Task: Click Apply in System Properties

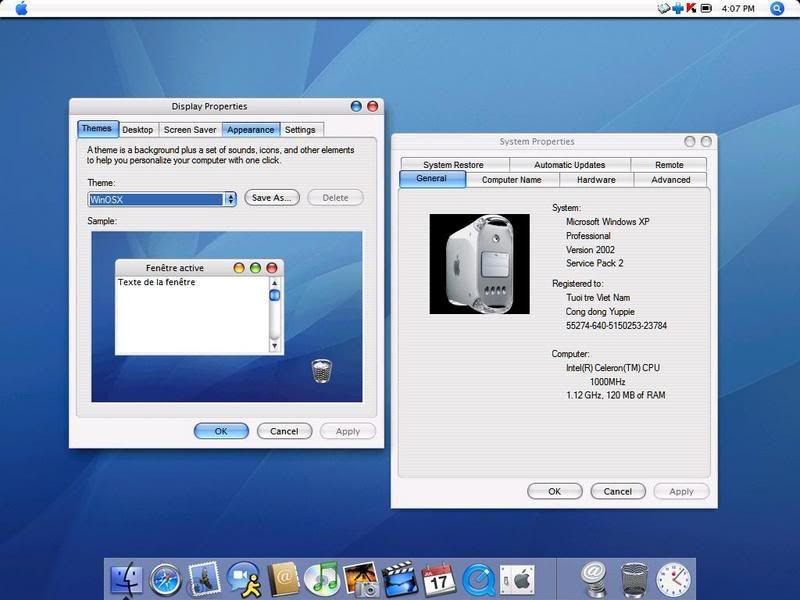Action: (681, 491)
